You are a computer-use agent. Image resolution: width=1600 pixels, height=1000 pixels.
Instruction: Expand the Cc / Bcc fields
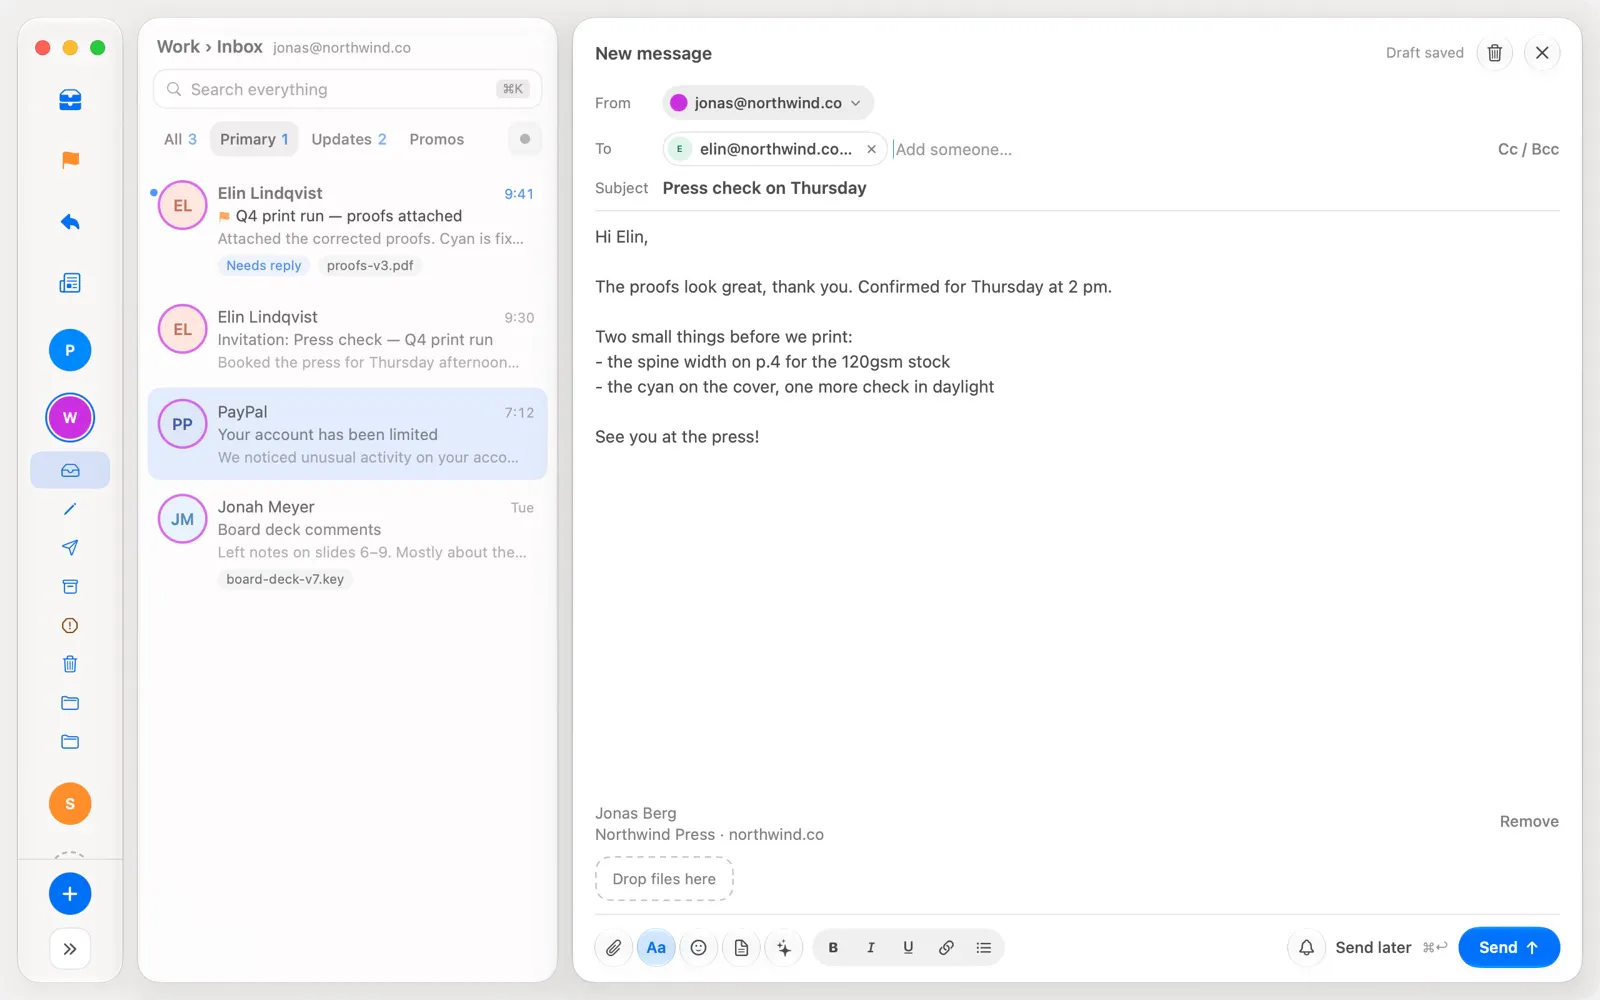[x=1528, y=149]
